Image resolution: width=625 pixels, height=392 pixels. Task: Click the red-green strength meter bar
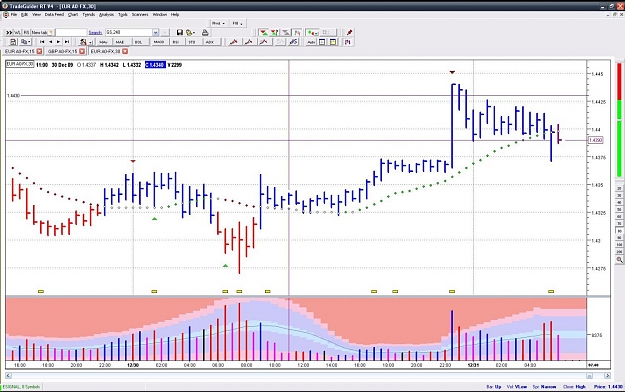coord(619,120)
